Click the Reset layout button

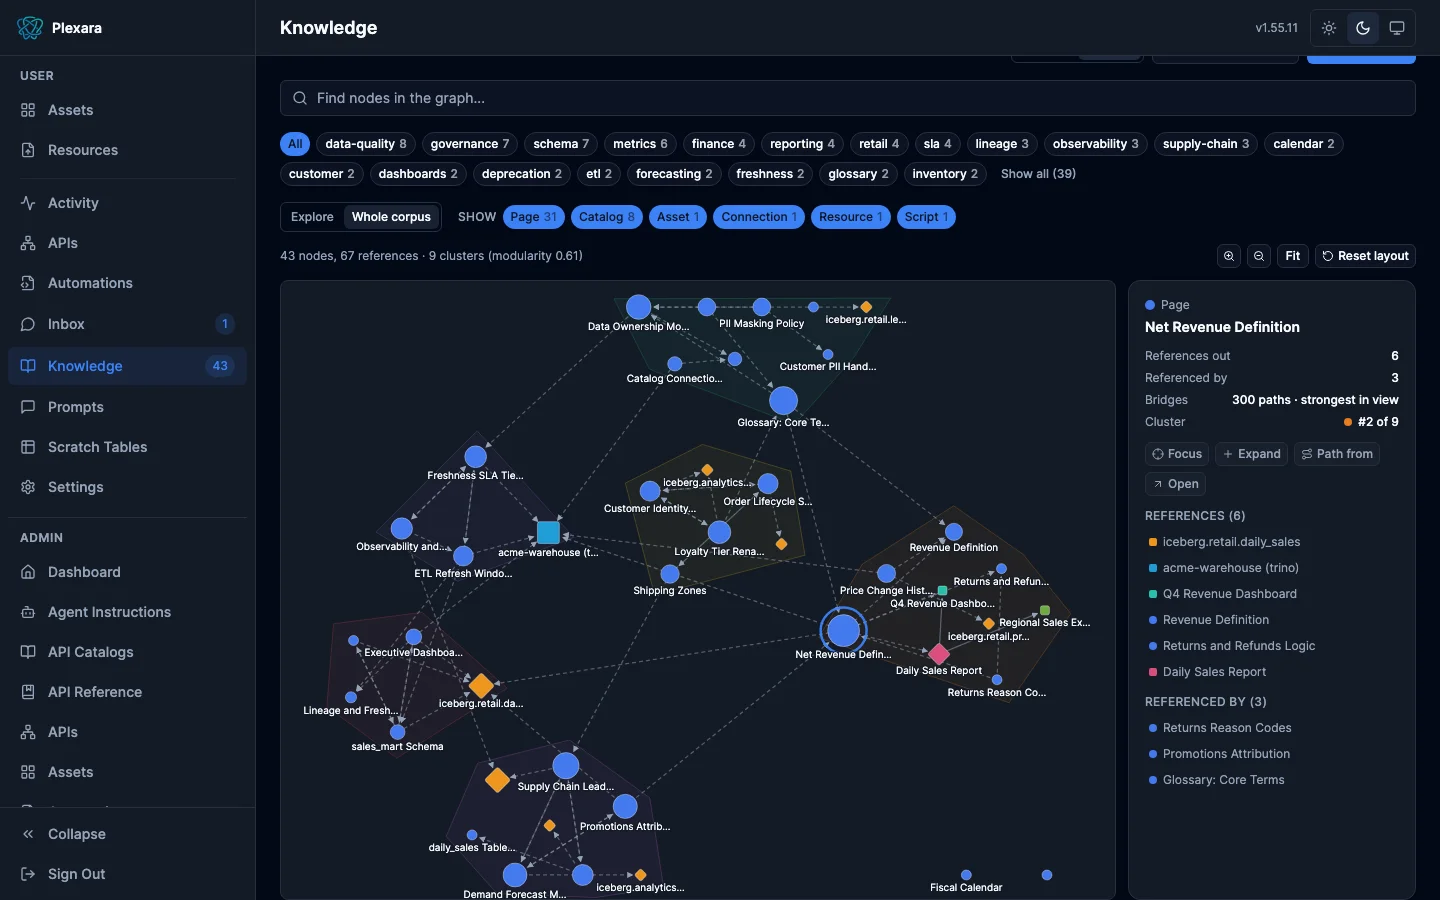[x=1365, y=256]
